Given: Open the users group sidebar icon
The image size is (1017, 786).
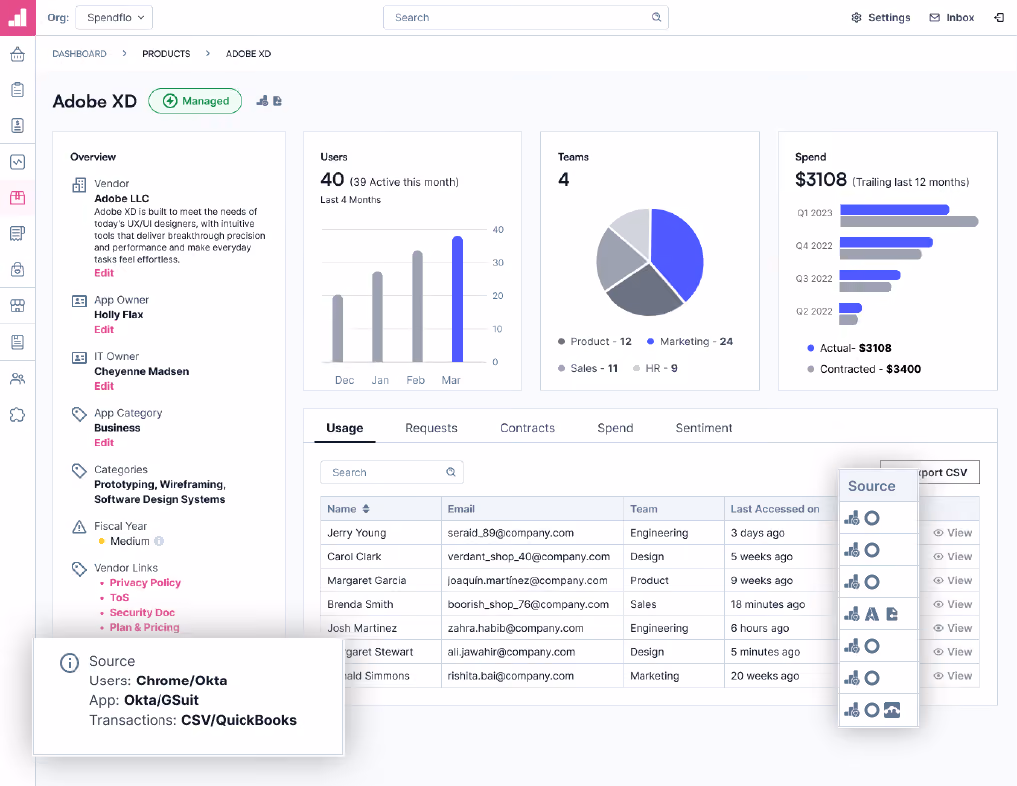Looking at the screenshot, I should tap(18, 379).
